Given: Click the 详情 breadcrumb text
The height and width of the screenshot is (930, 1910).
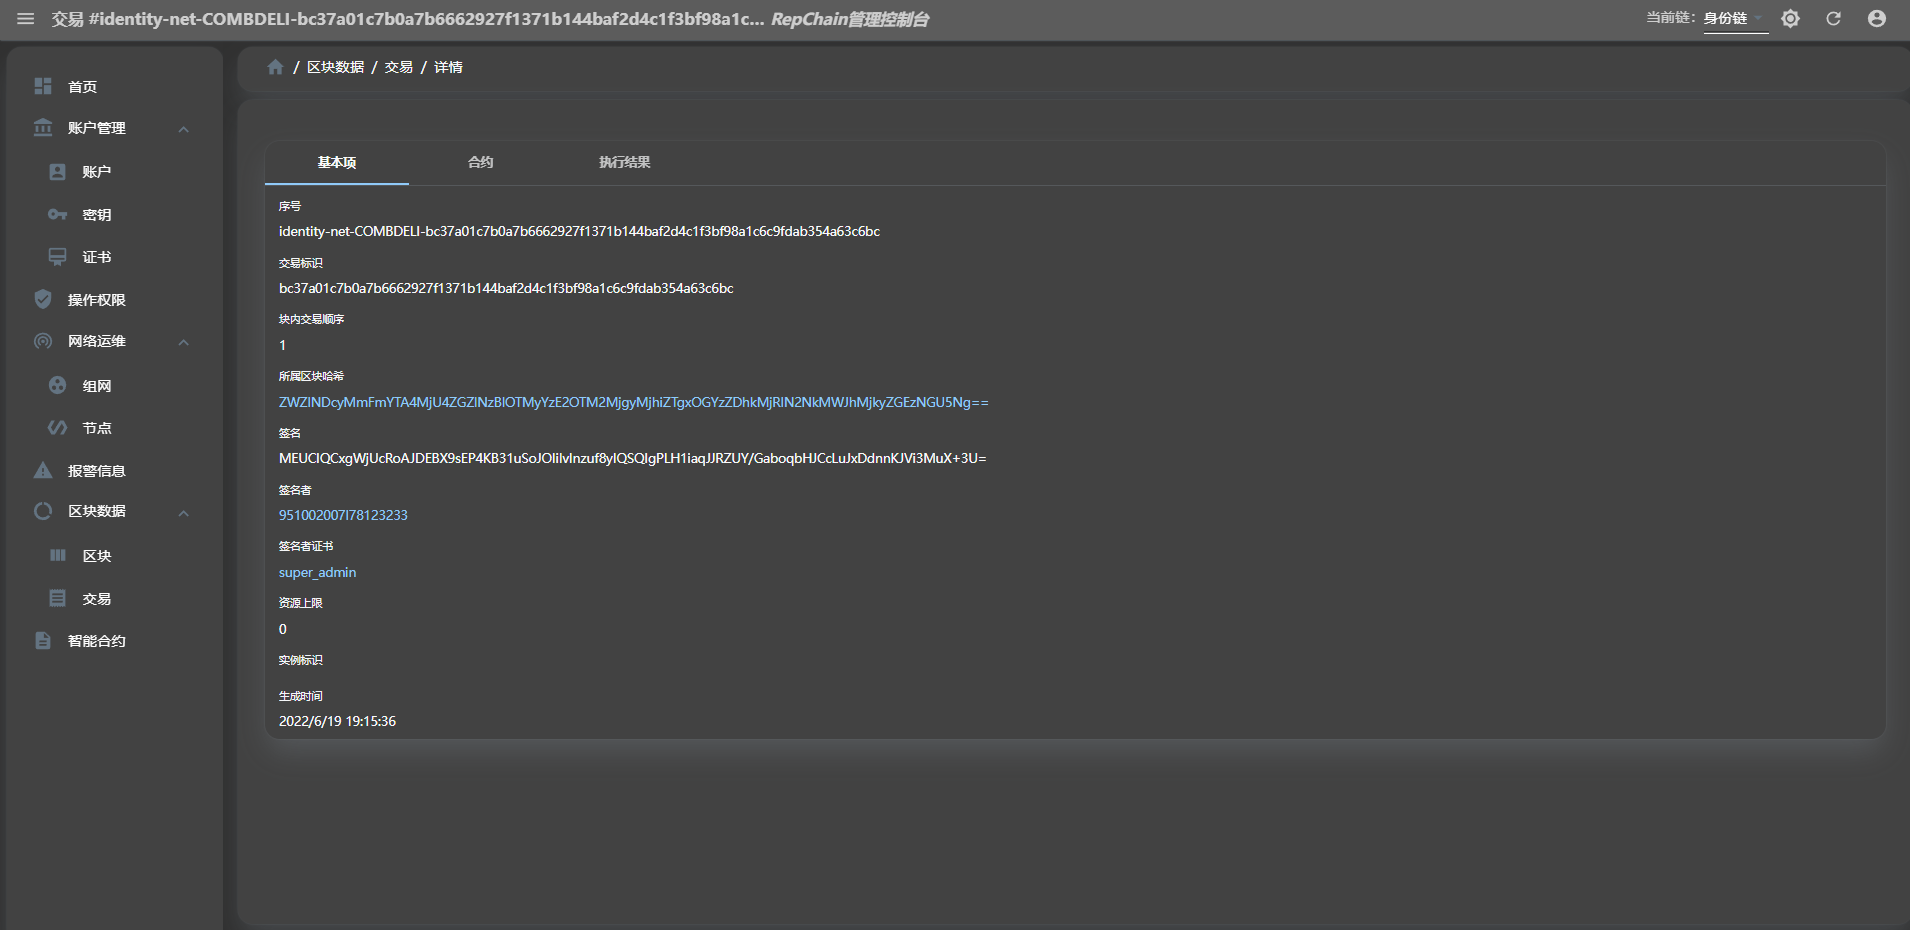Looking at the screenshot, I should coord(448,67).
